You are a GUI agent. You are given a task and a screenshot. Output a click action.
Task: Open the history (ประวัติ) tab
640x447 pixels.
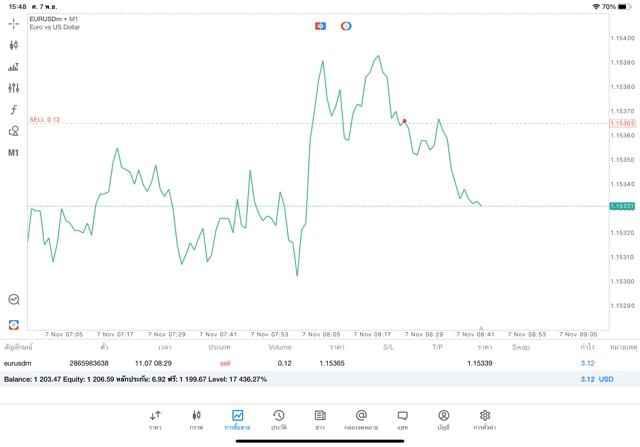coord(278,419)
